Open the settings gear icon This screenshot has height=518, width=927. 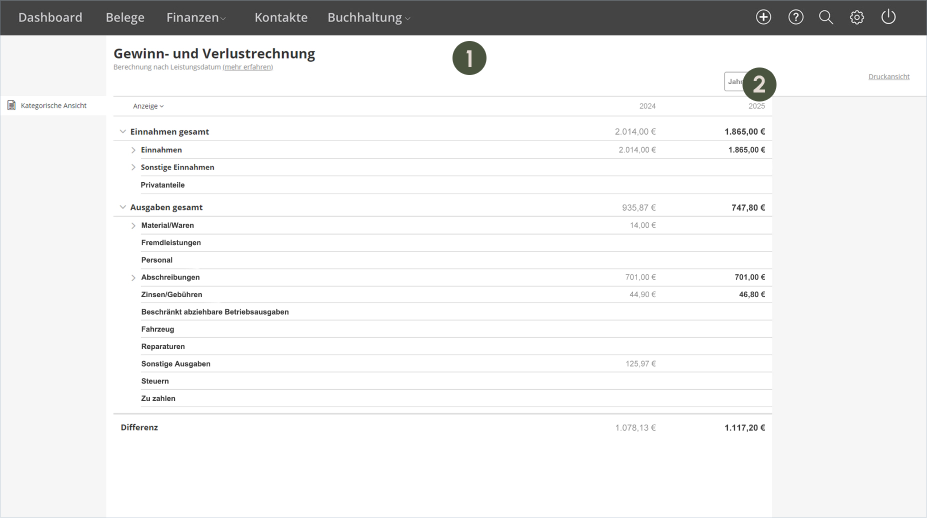pos(857,17)
